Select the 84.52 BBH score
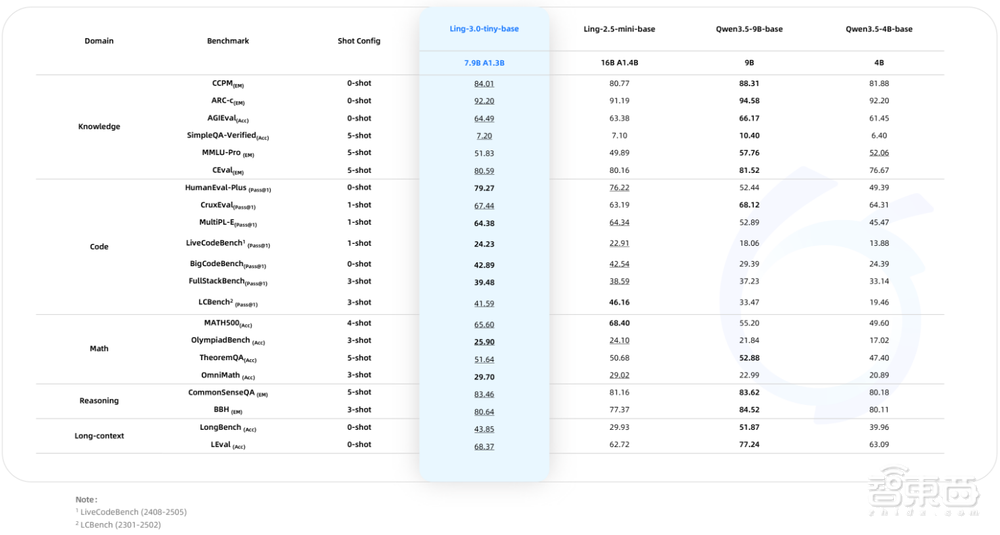The width and height of the screenshot is (1000, 535). pos(749,410)
